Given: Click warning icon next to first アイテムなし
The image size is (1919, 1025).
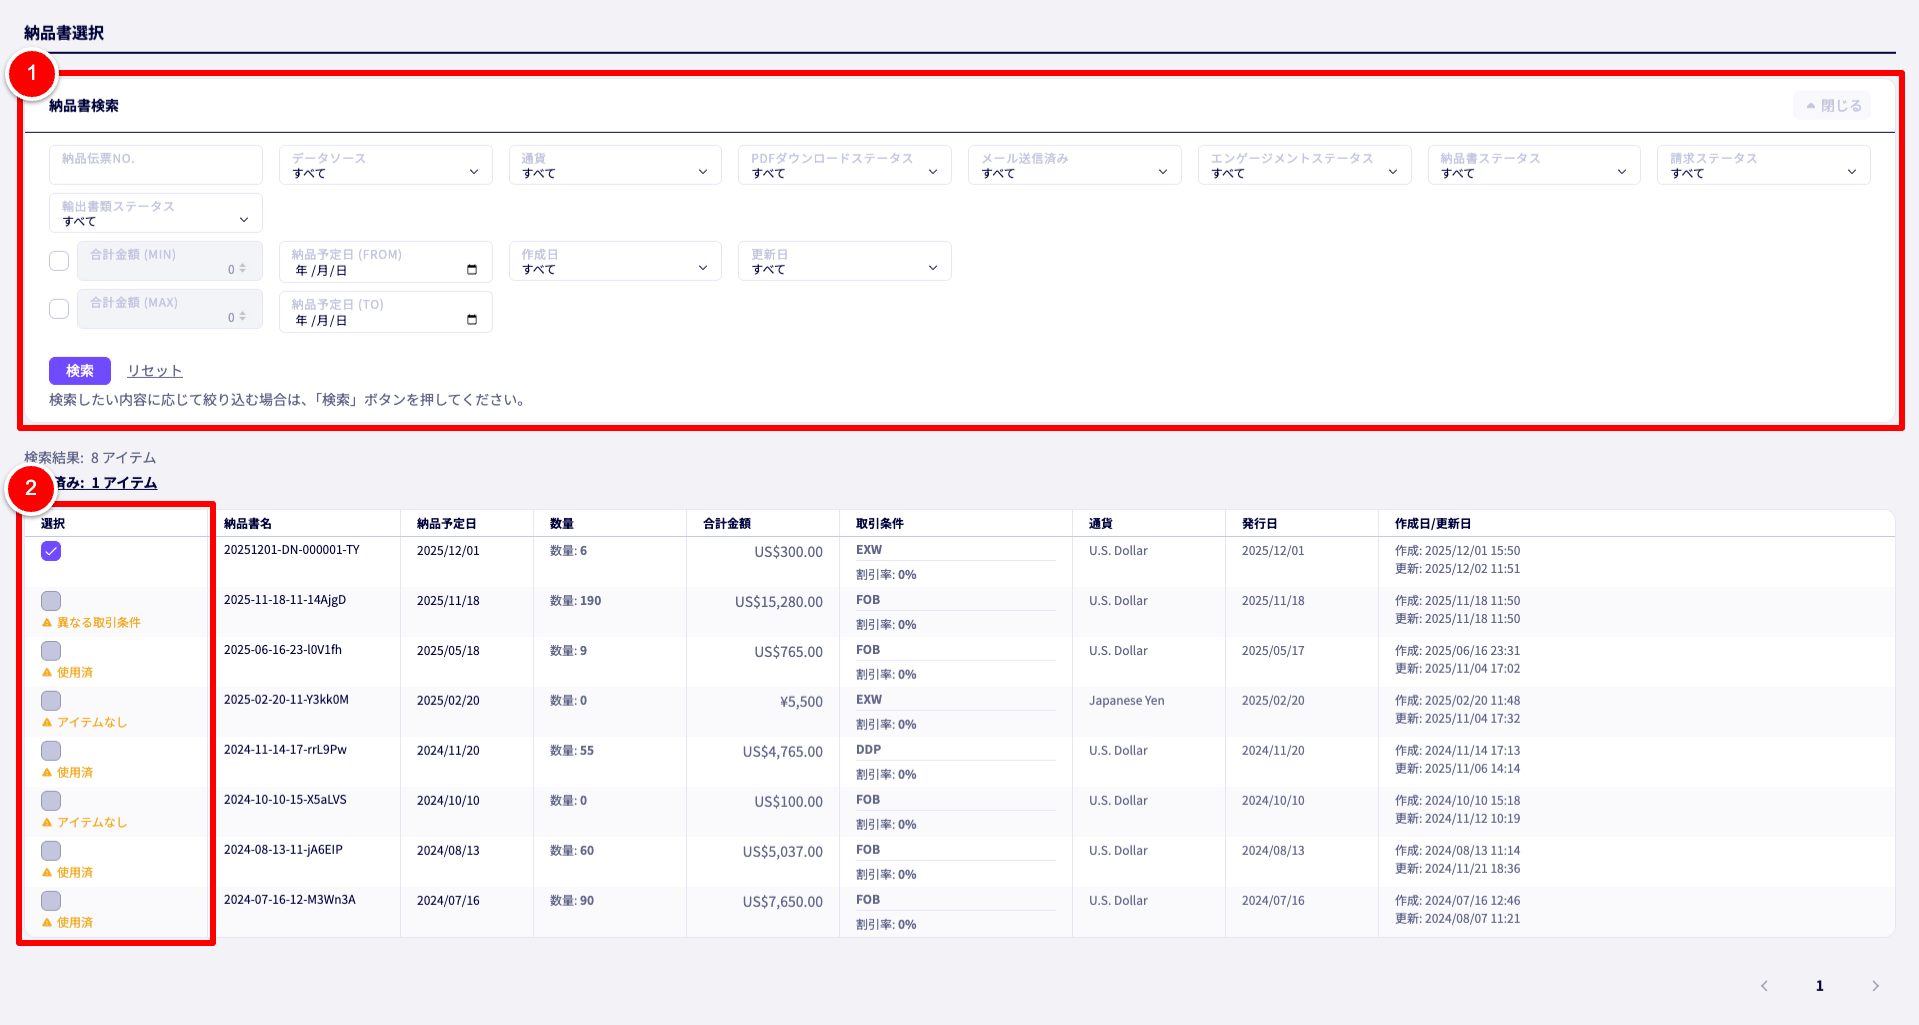Looking at the screenshot, I should (47, 723).
